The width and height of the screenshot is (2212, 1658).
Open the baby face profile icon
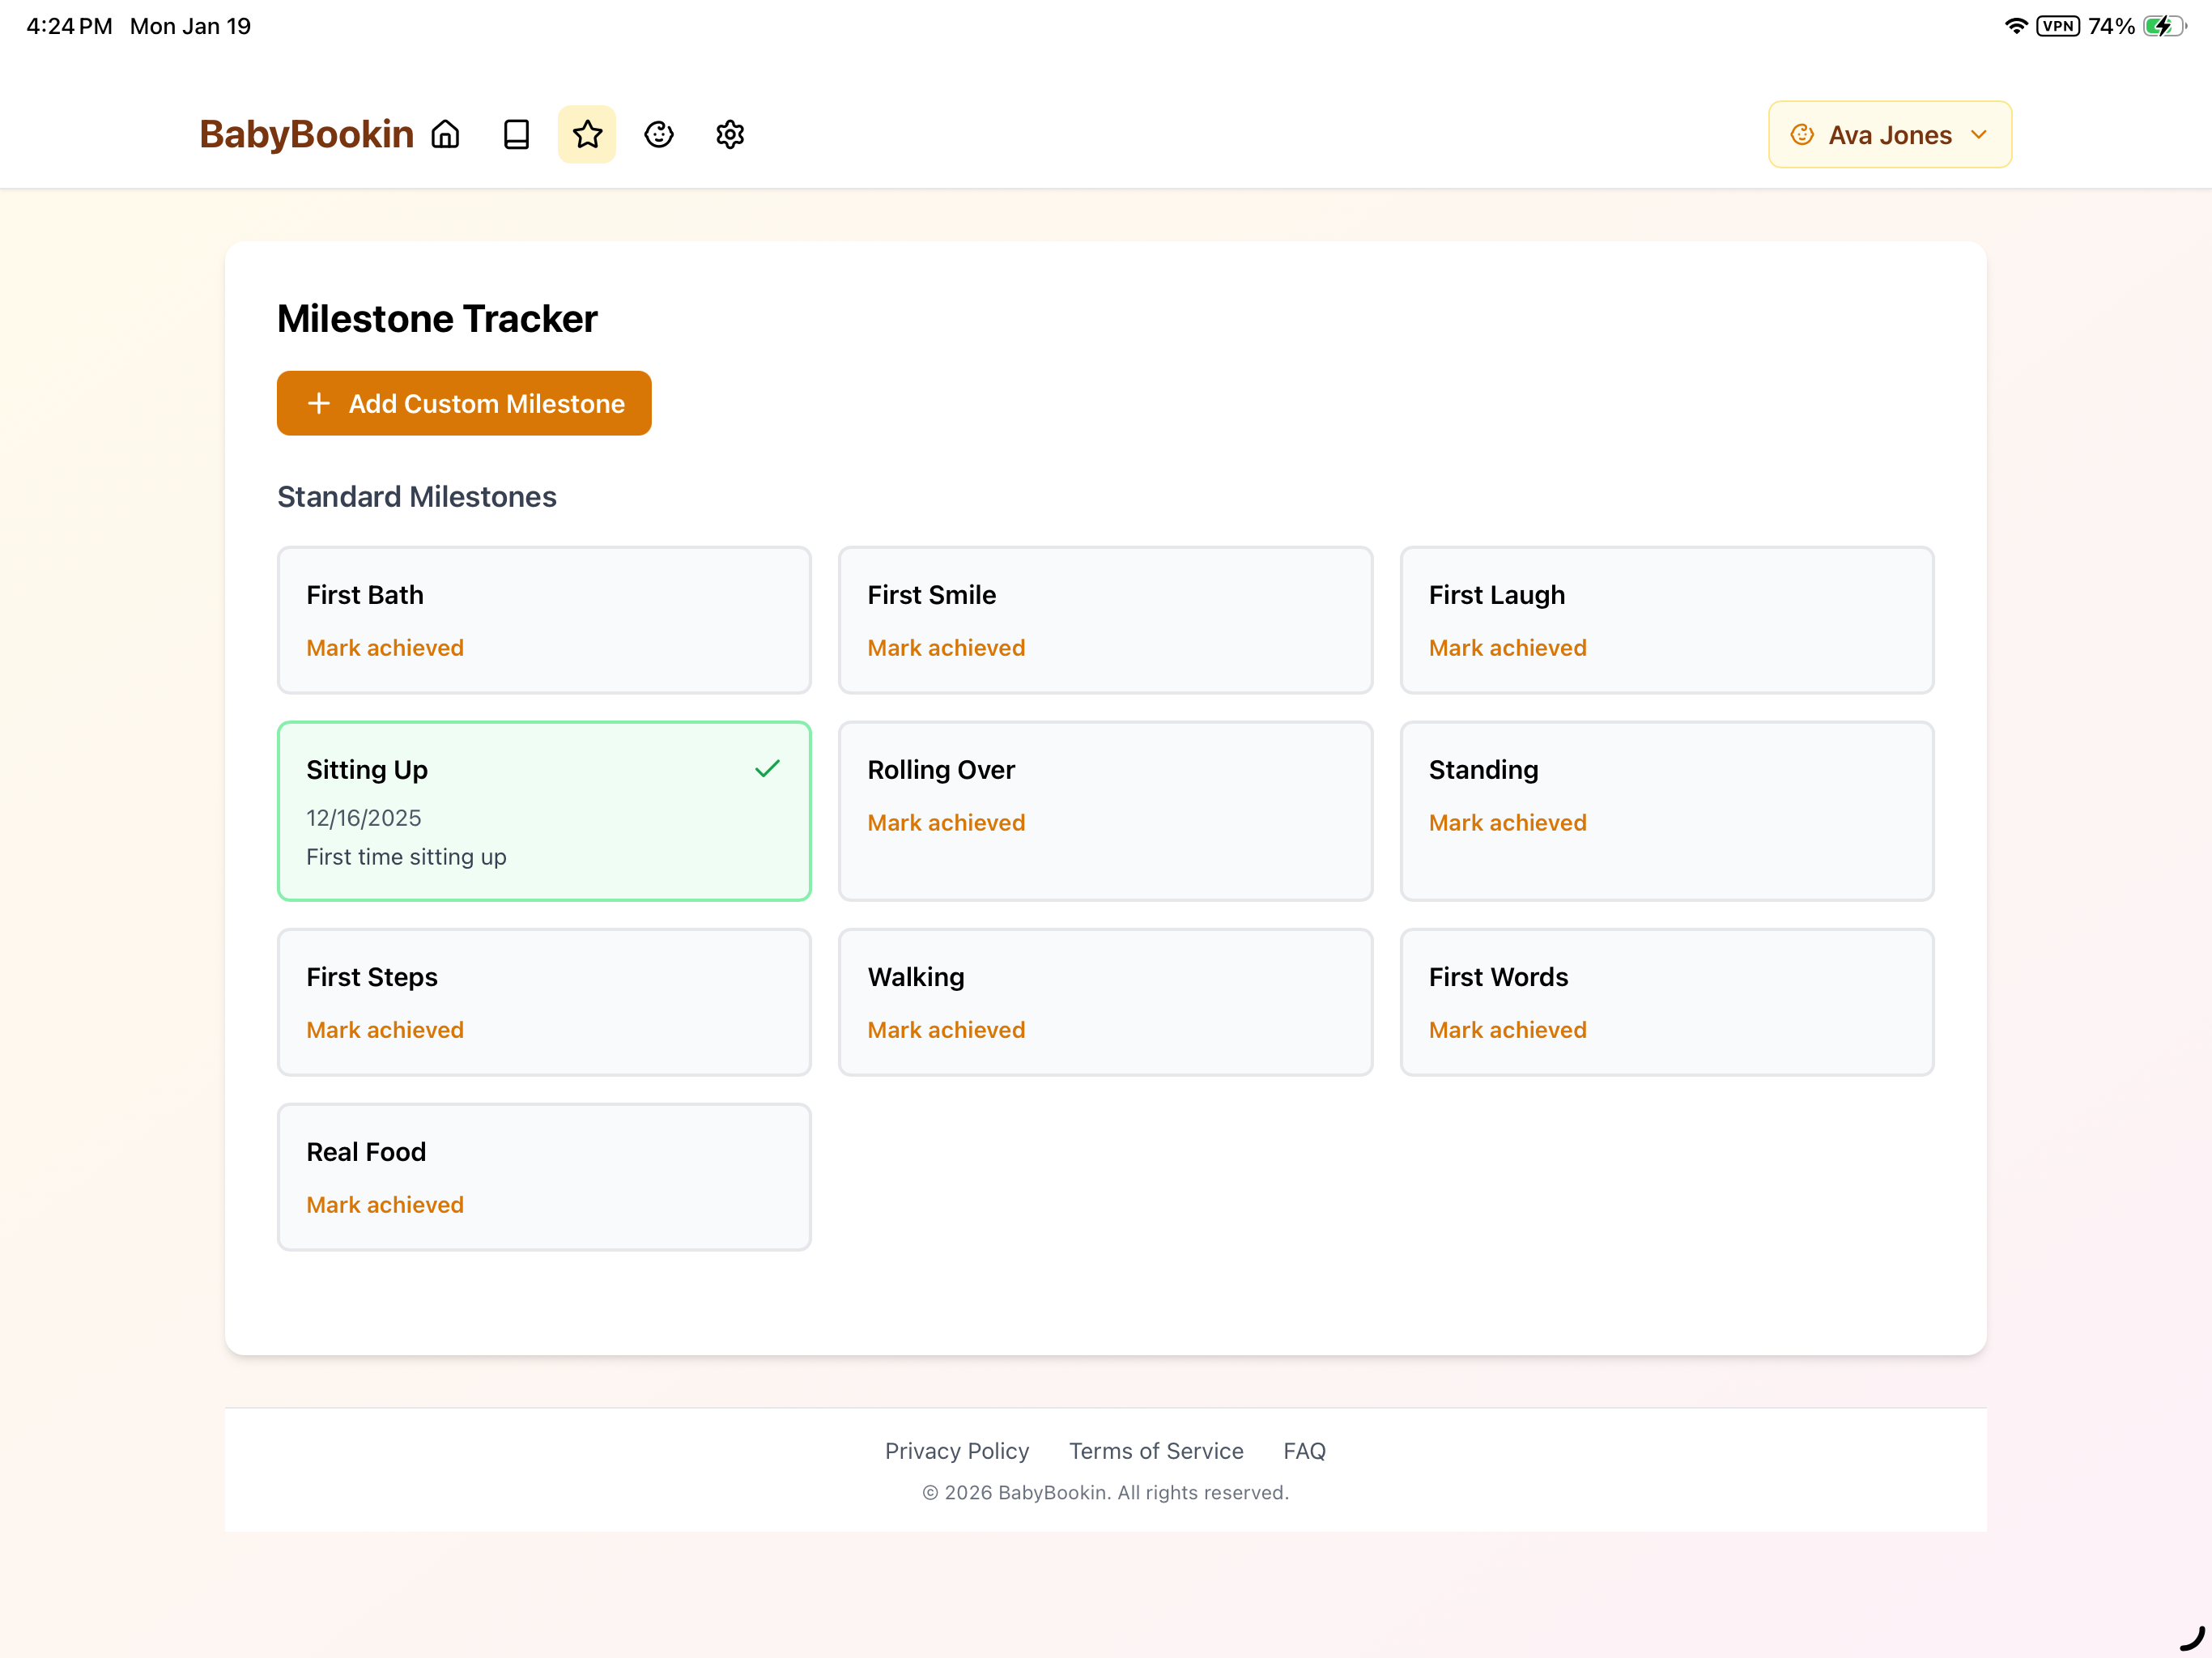[659, 134]
